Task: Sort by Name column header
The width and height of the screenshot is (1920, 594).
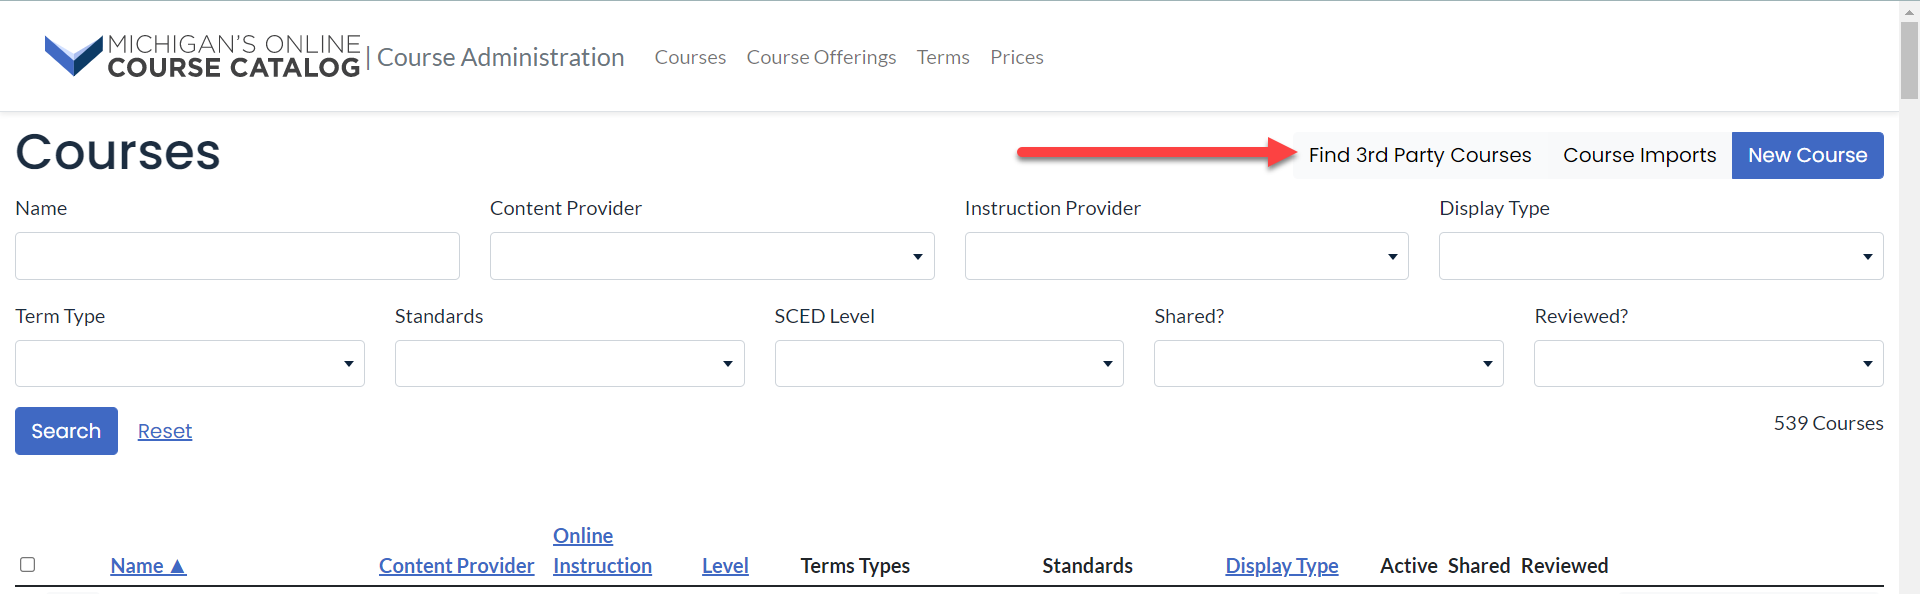Action: [148, 566]
